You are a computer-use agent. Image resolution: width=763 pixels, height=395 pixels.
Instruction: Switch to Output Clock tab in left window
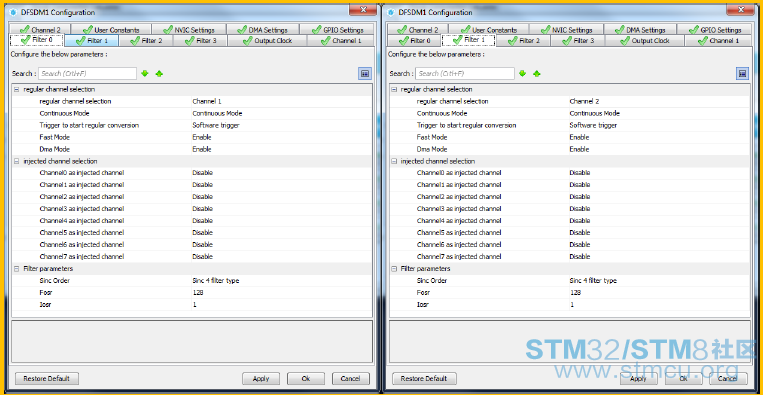pyautogui.click(x=267, y=41)
